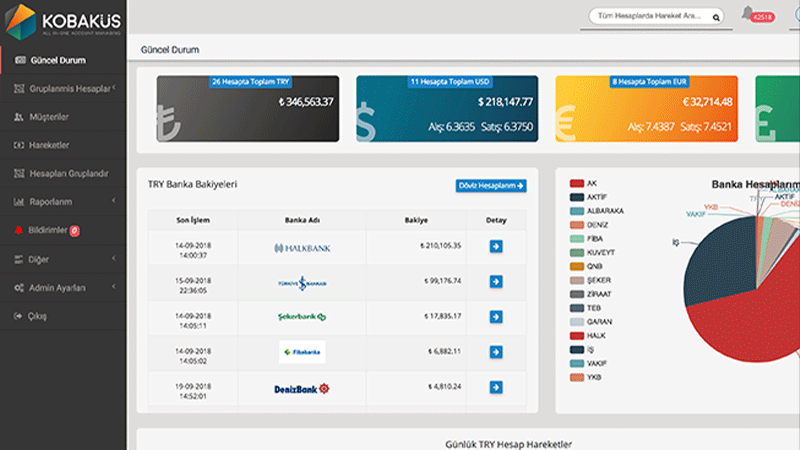Click the DenizBank logo
The image size is (800, 450).
302,389
